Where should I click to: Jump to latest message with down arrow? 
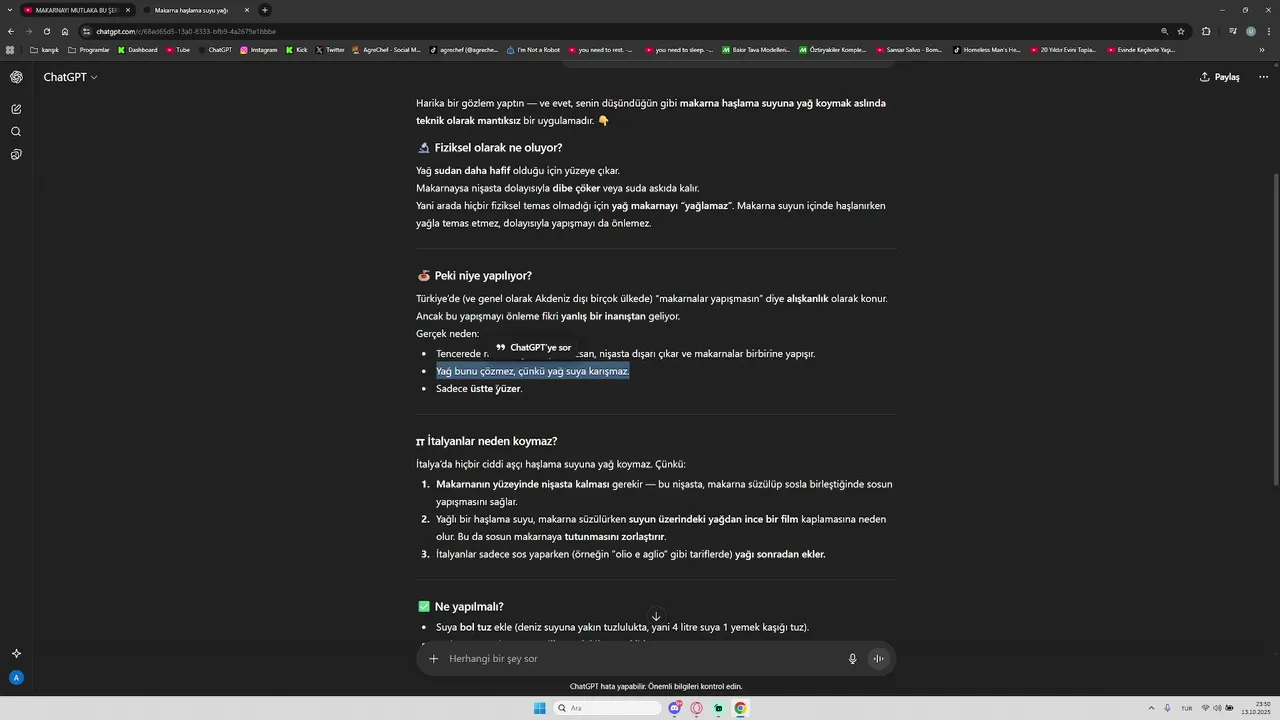coord(656,617)
